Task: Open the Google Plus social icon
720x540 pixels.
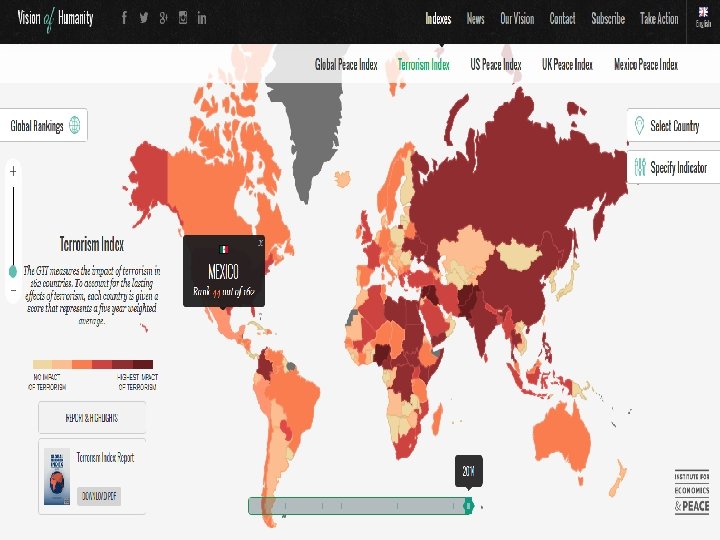Action: pyautogui.click(x=163, y=18)
